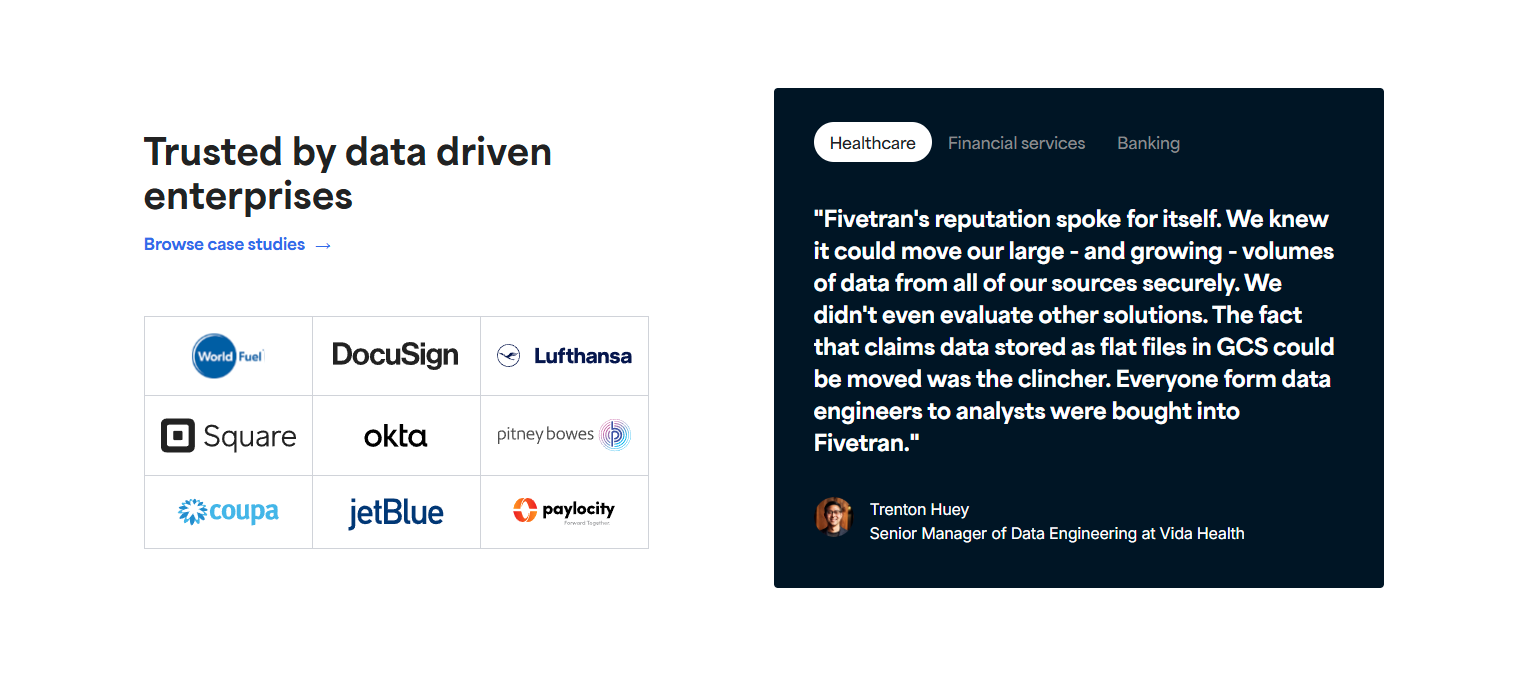Click the Paylocity logo

[x=565, y=511]
